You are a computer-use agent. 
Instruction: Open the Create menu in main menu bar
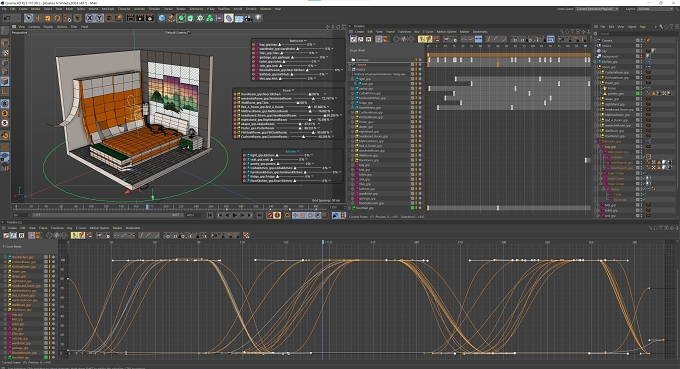click(23, 9)
